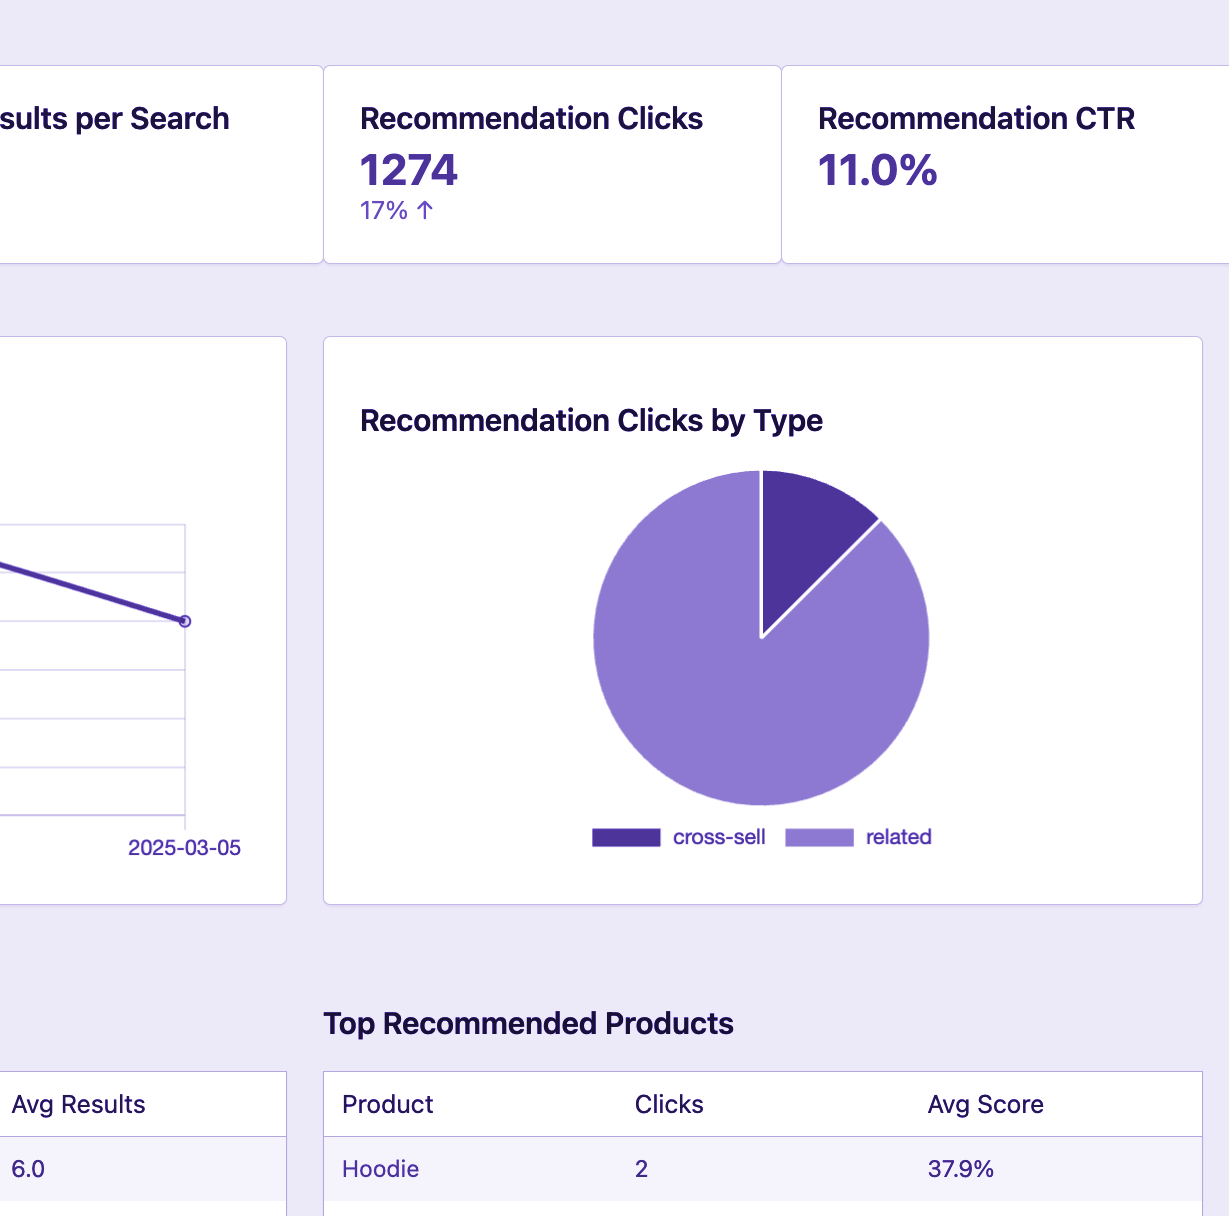Click the related legend color swatch

pyautogui.click(x=819, y=837)
